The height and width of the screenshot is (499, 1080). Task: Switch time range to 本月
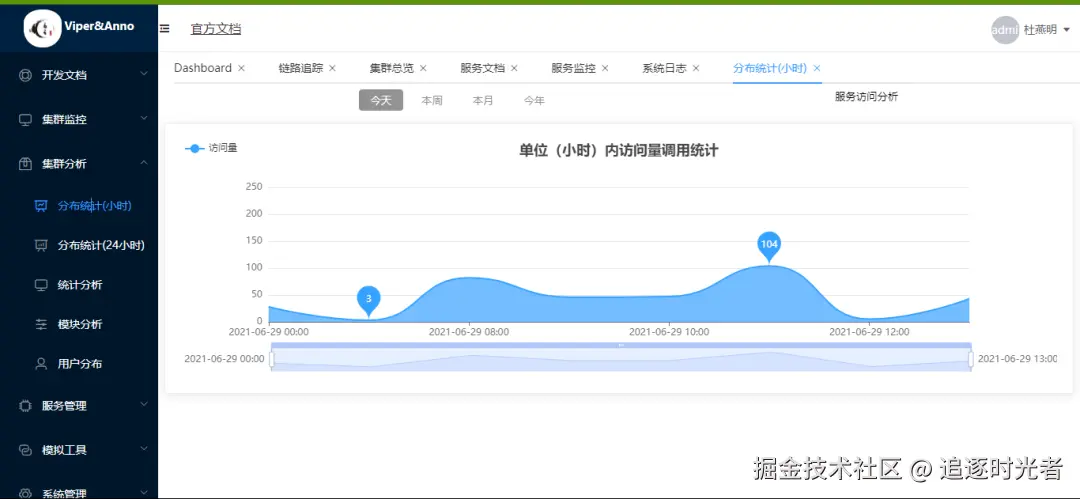[483, 100]
